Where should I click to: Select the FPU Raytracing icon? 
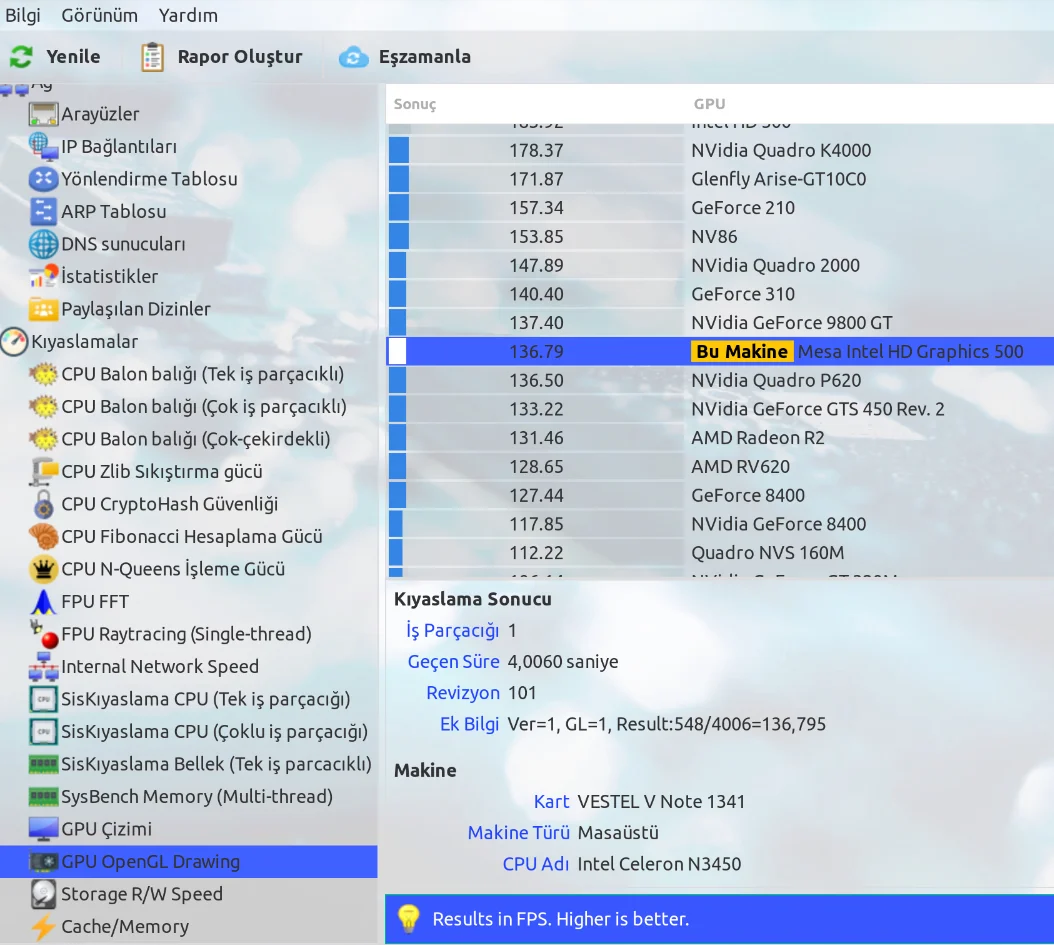coord(44,634)
